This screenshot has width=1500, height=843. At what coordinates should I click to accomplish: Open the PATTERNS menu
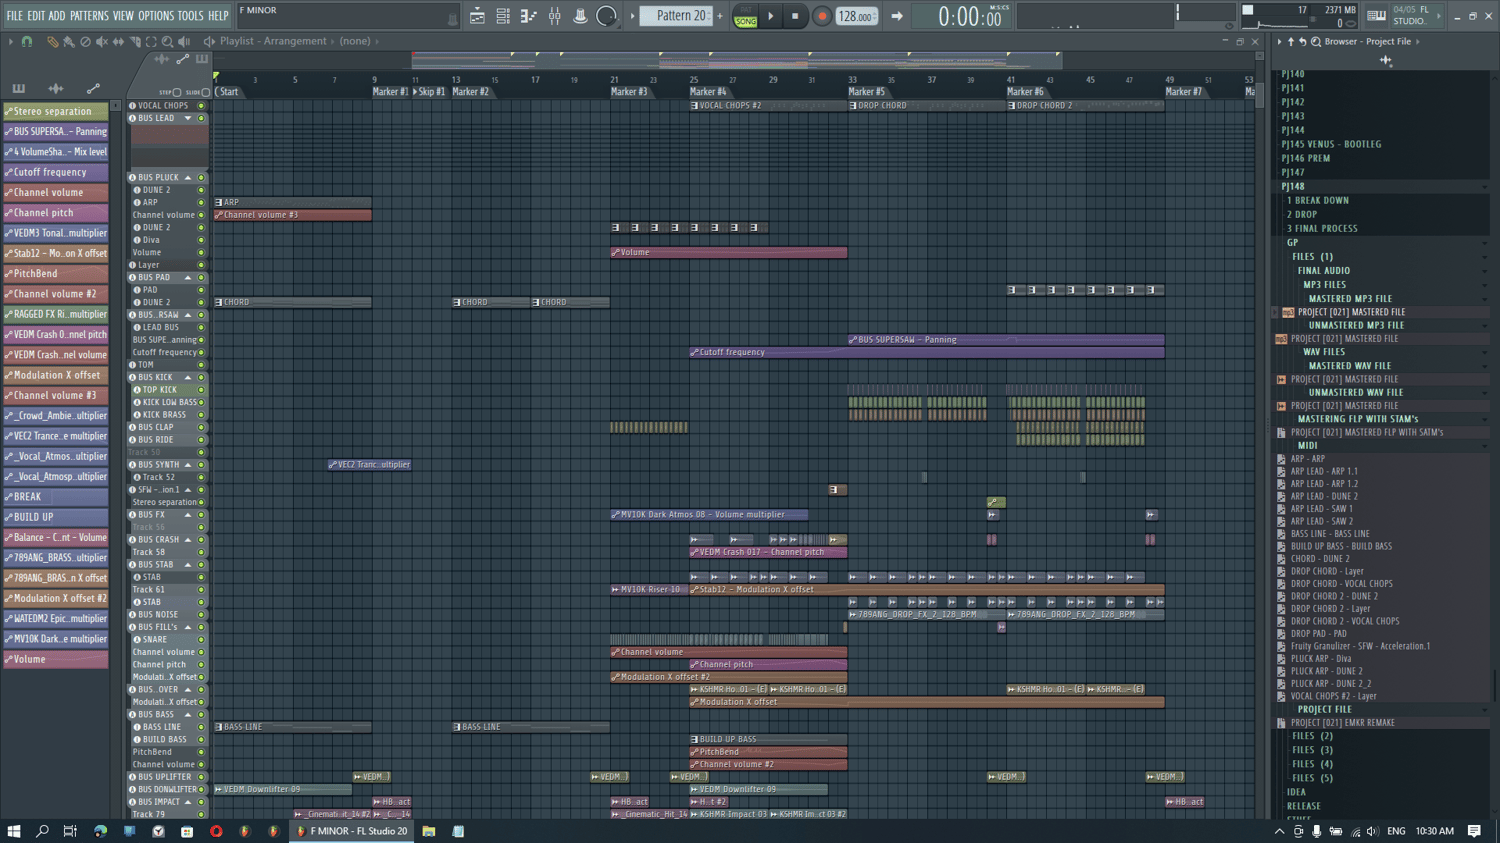pyautogui.click(x=89, y=16)
